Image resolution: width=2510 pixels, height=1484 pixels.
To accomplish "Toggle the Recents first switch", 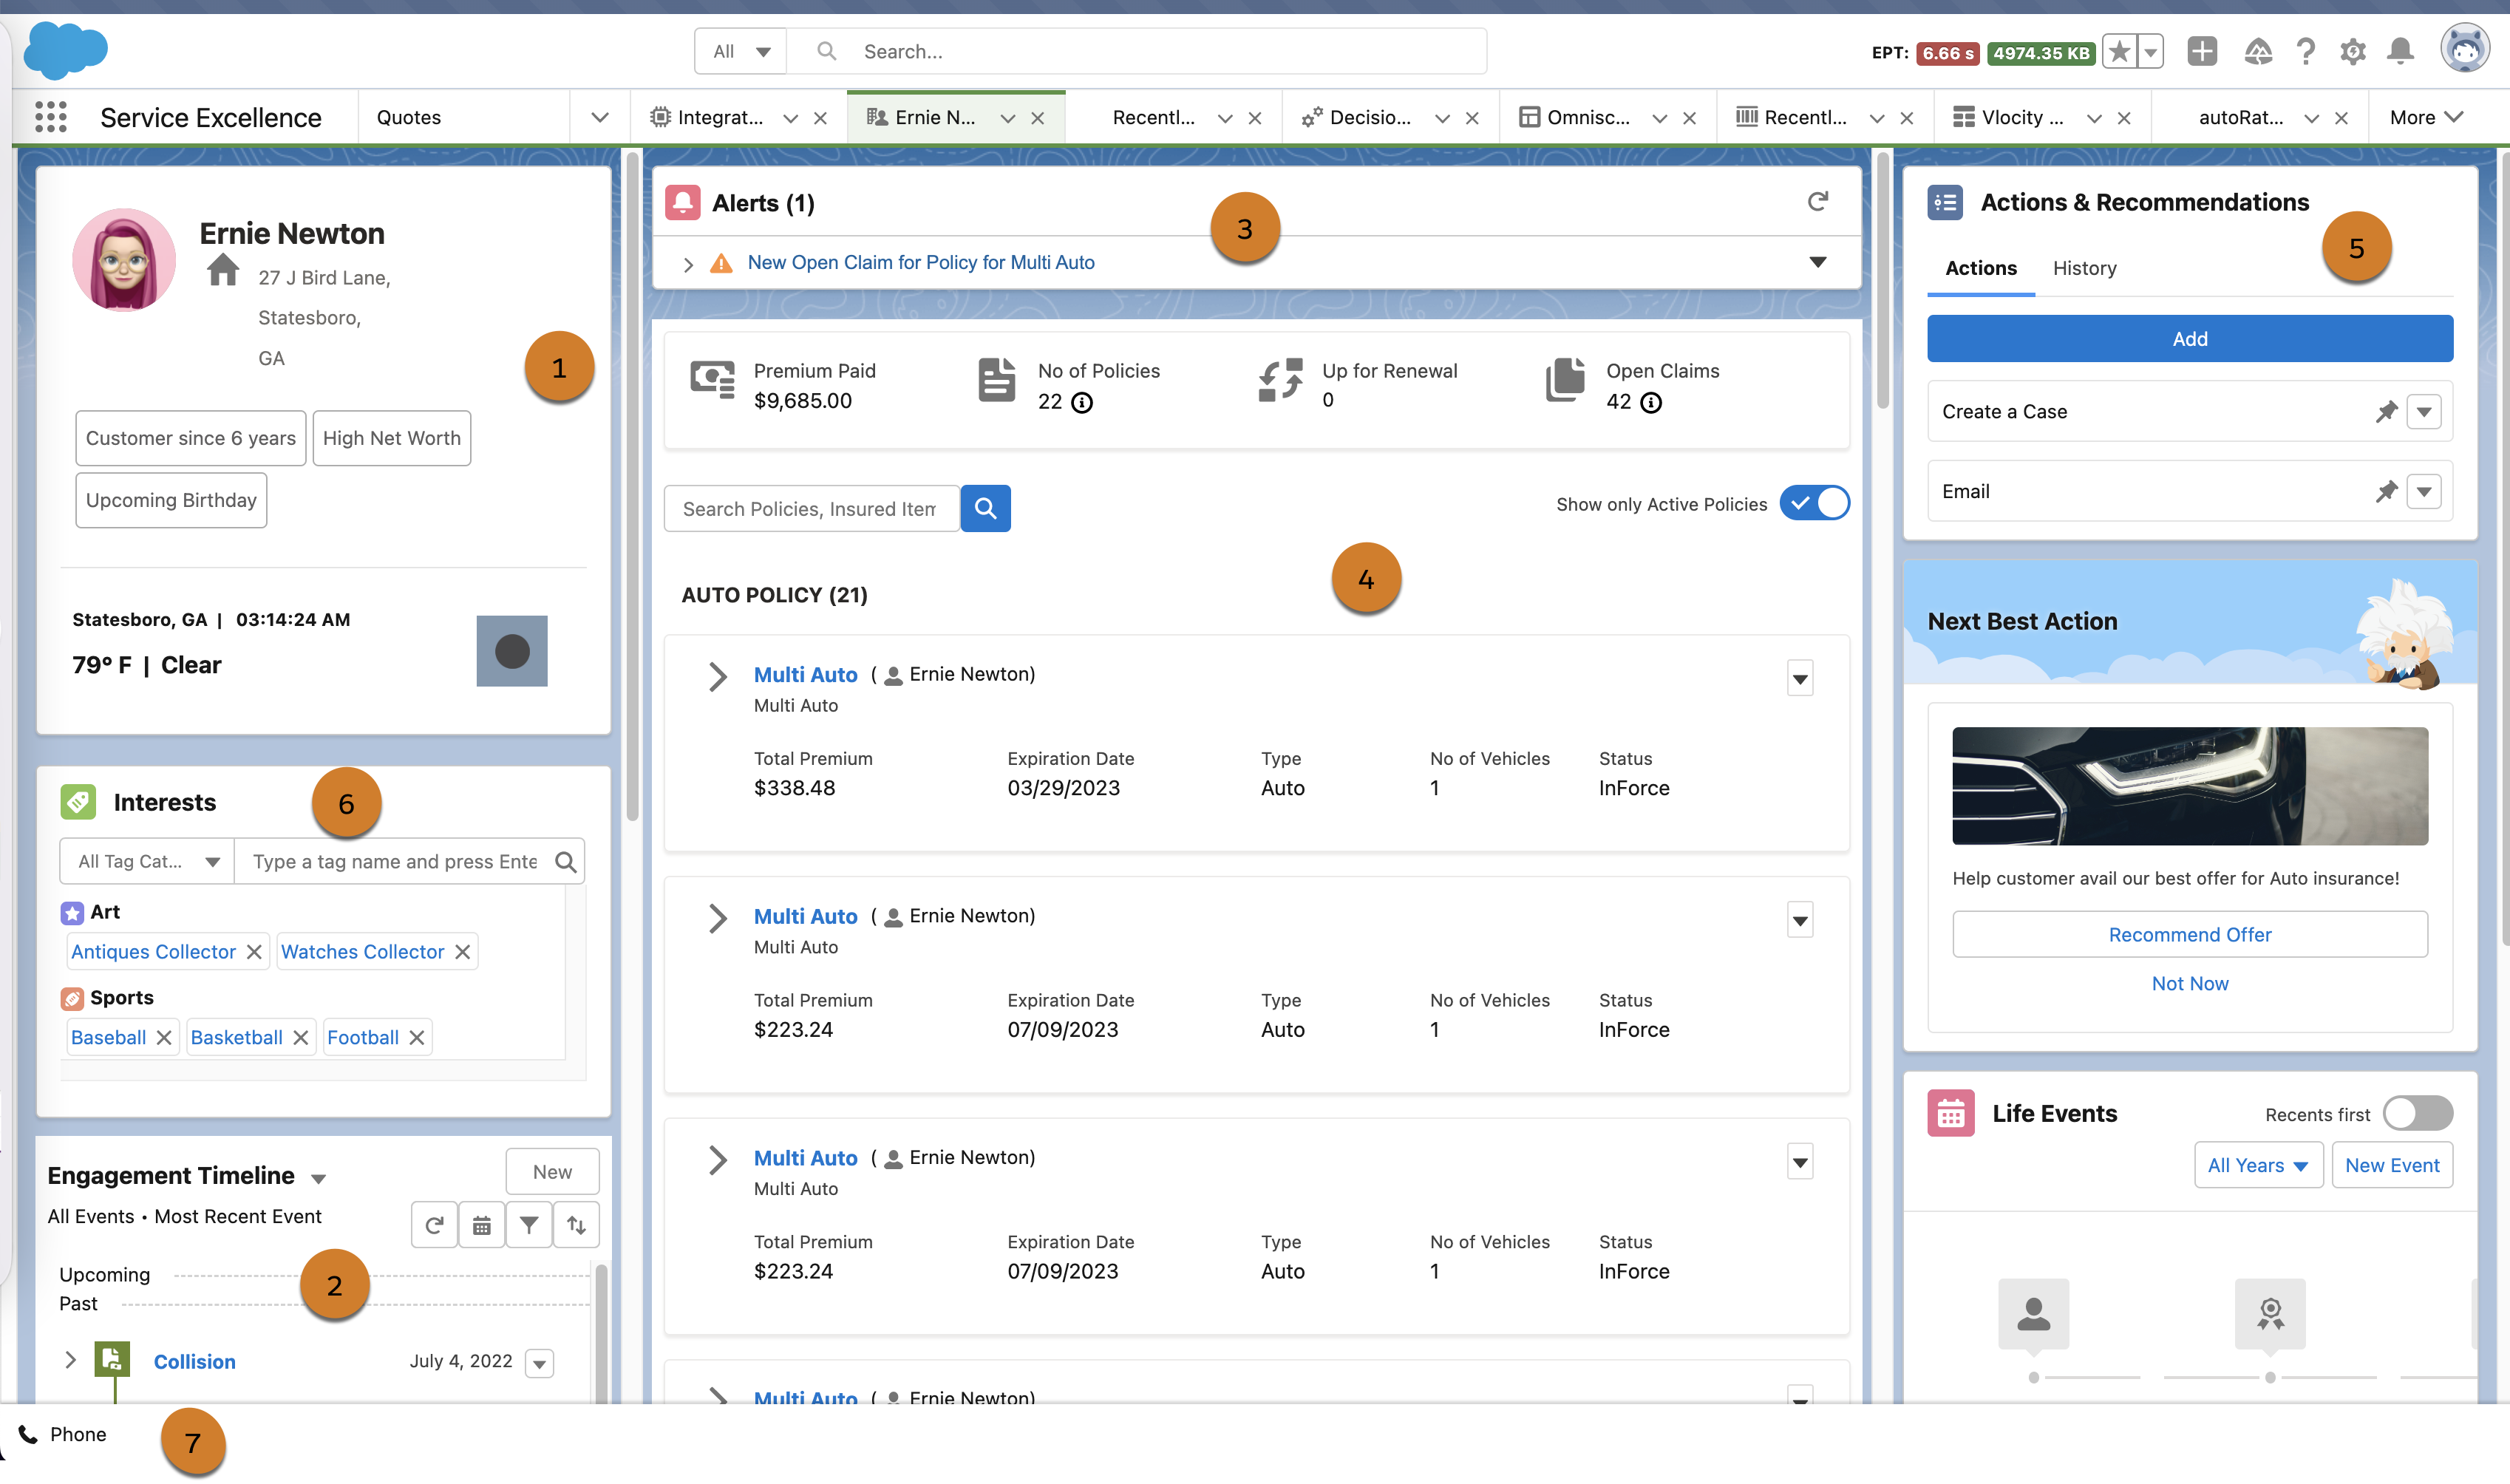I will tap(2417, 1113).
